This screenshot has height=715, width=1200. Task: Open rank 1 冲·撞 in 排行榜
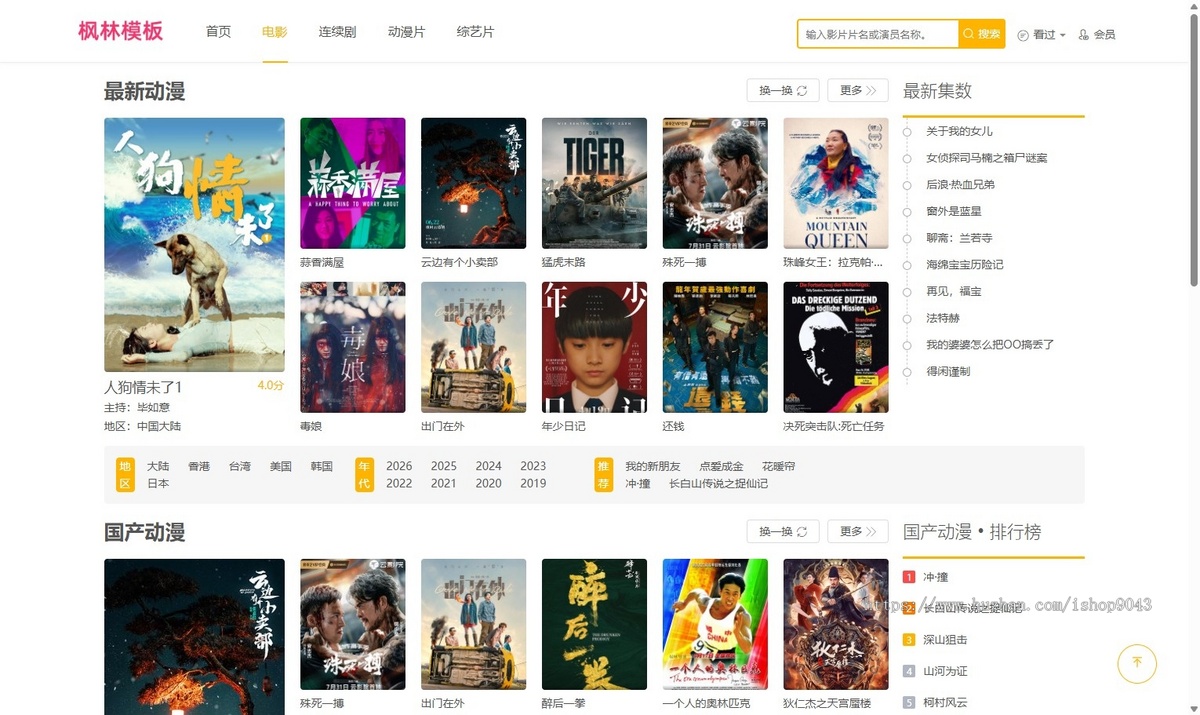[936, 577]
